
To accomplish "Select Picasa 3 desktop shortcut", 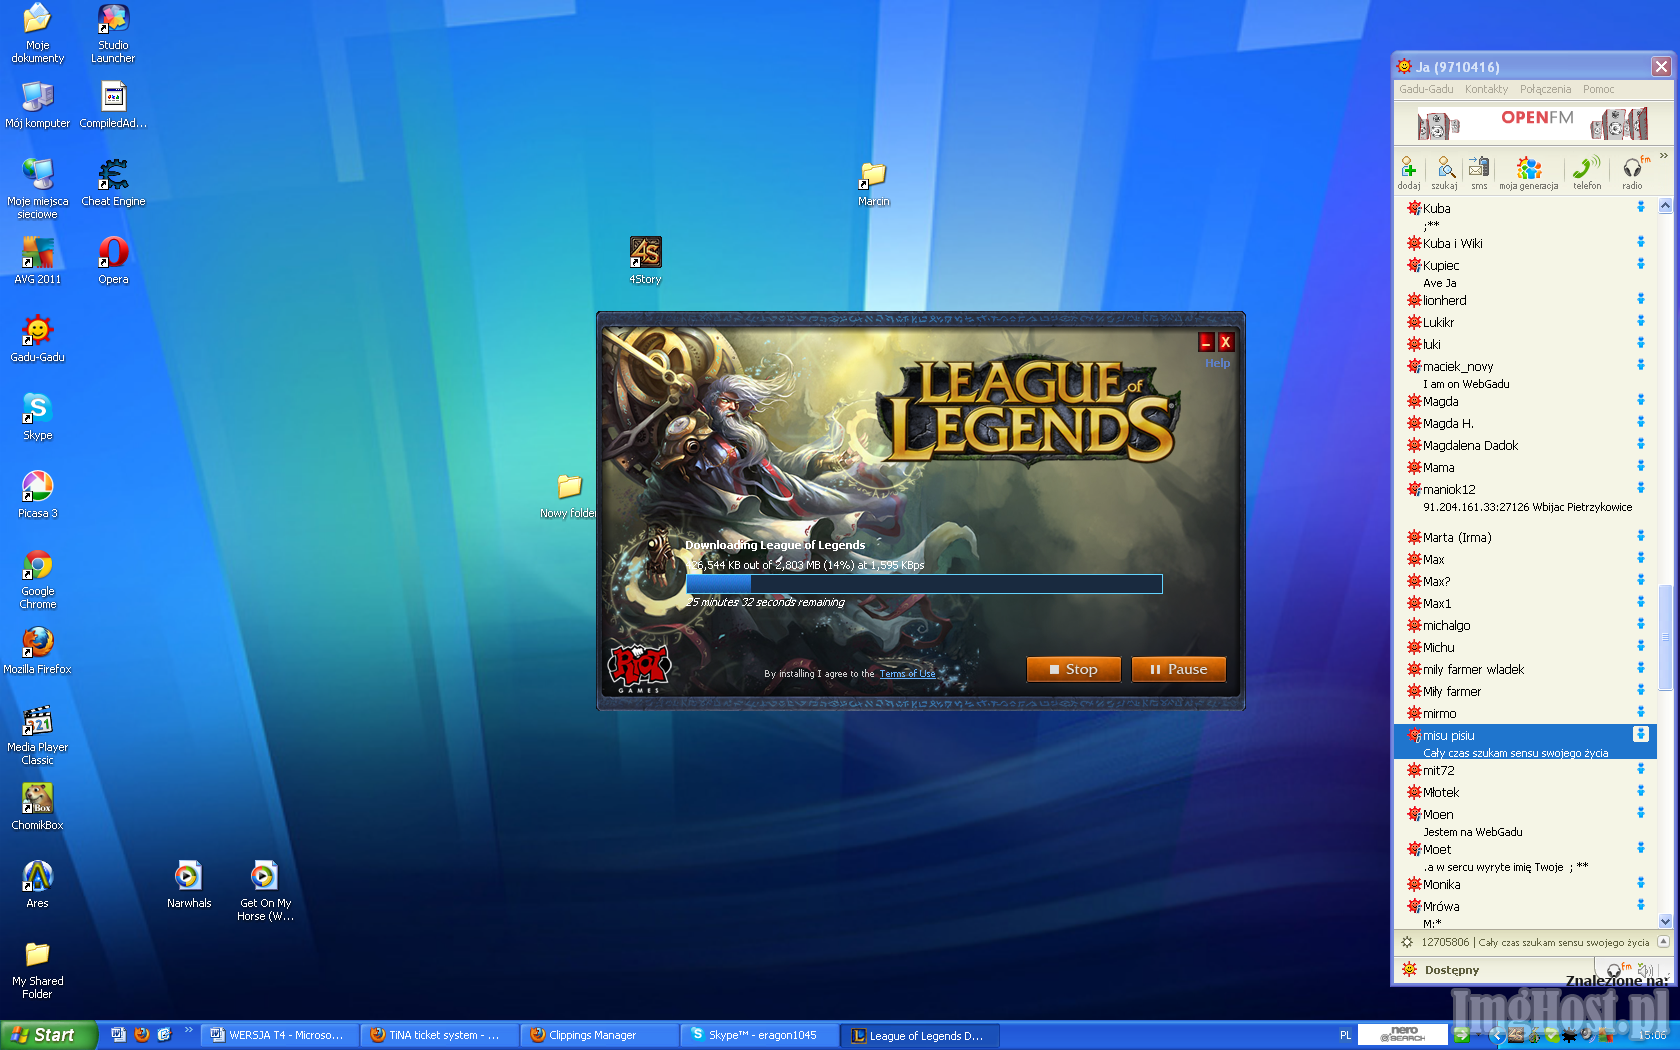I will coord(38,495).
